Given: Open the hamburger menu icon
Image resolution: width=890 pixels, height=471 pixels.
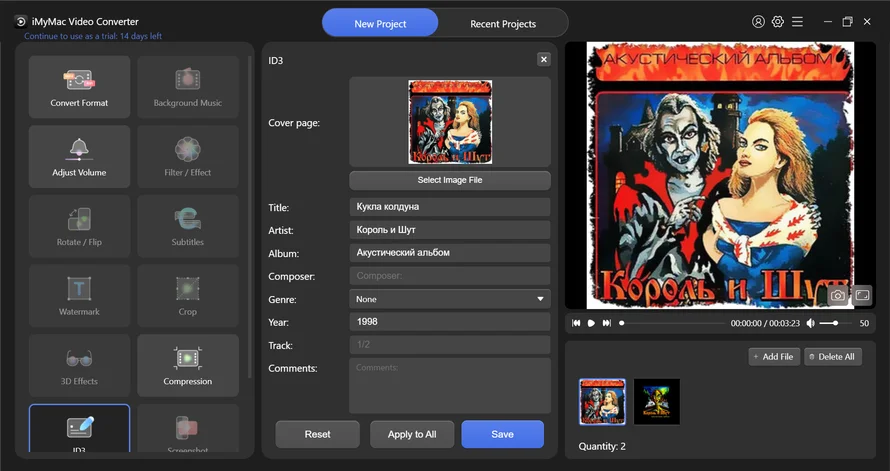Looking at the screenshot, I should coord(797,22).
